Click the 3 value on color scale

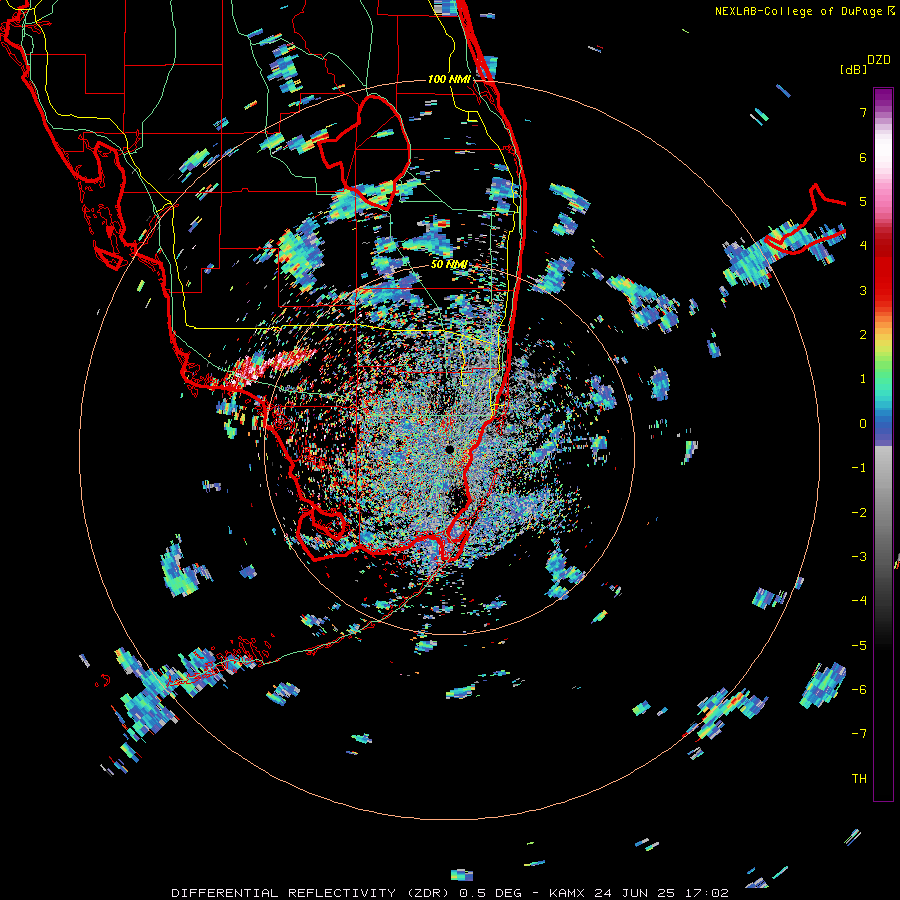pyautogui.click(x=863, y=290)
